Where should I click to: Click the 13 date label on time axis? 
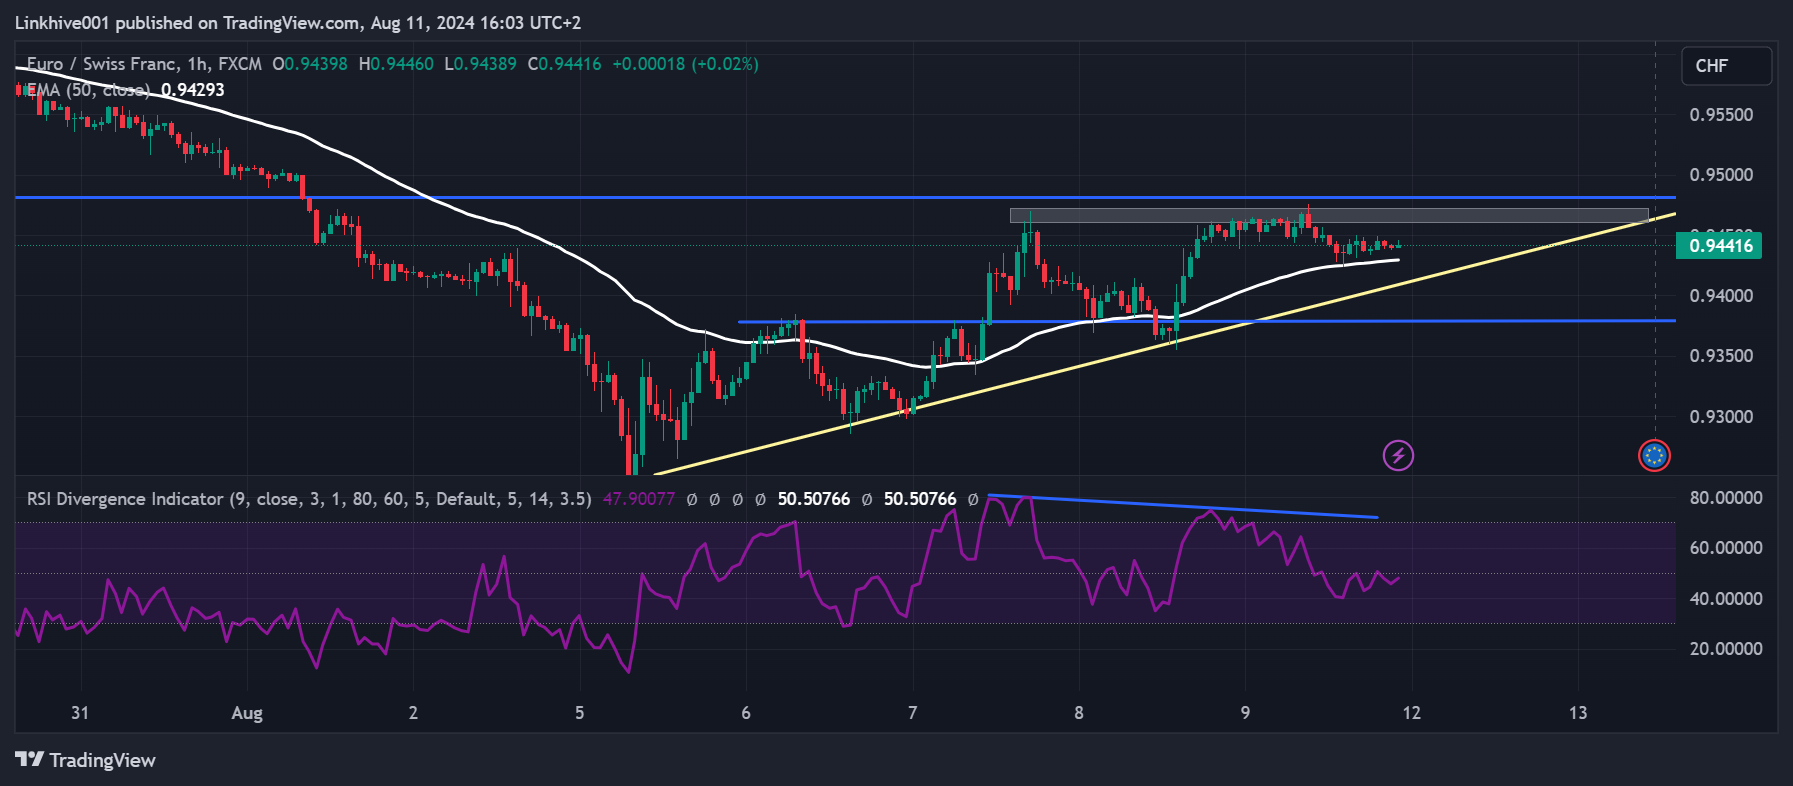[x=1577, y=713]
